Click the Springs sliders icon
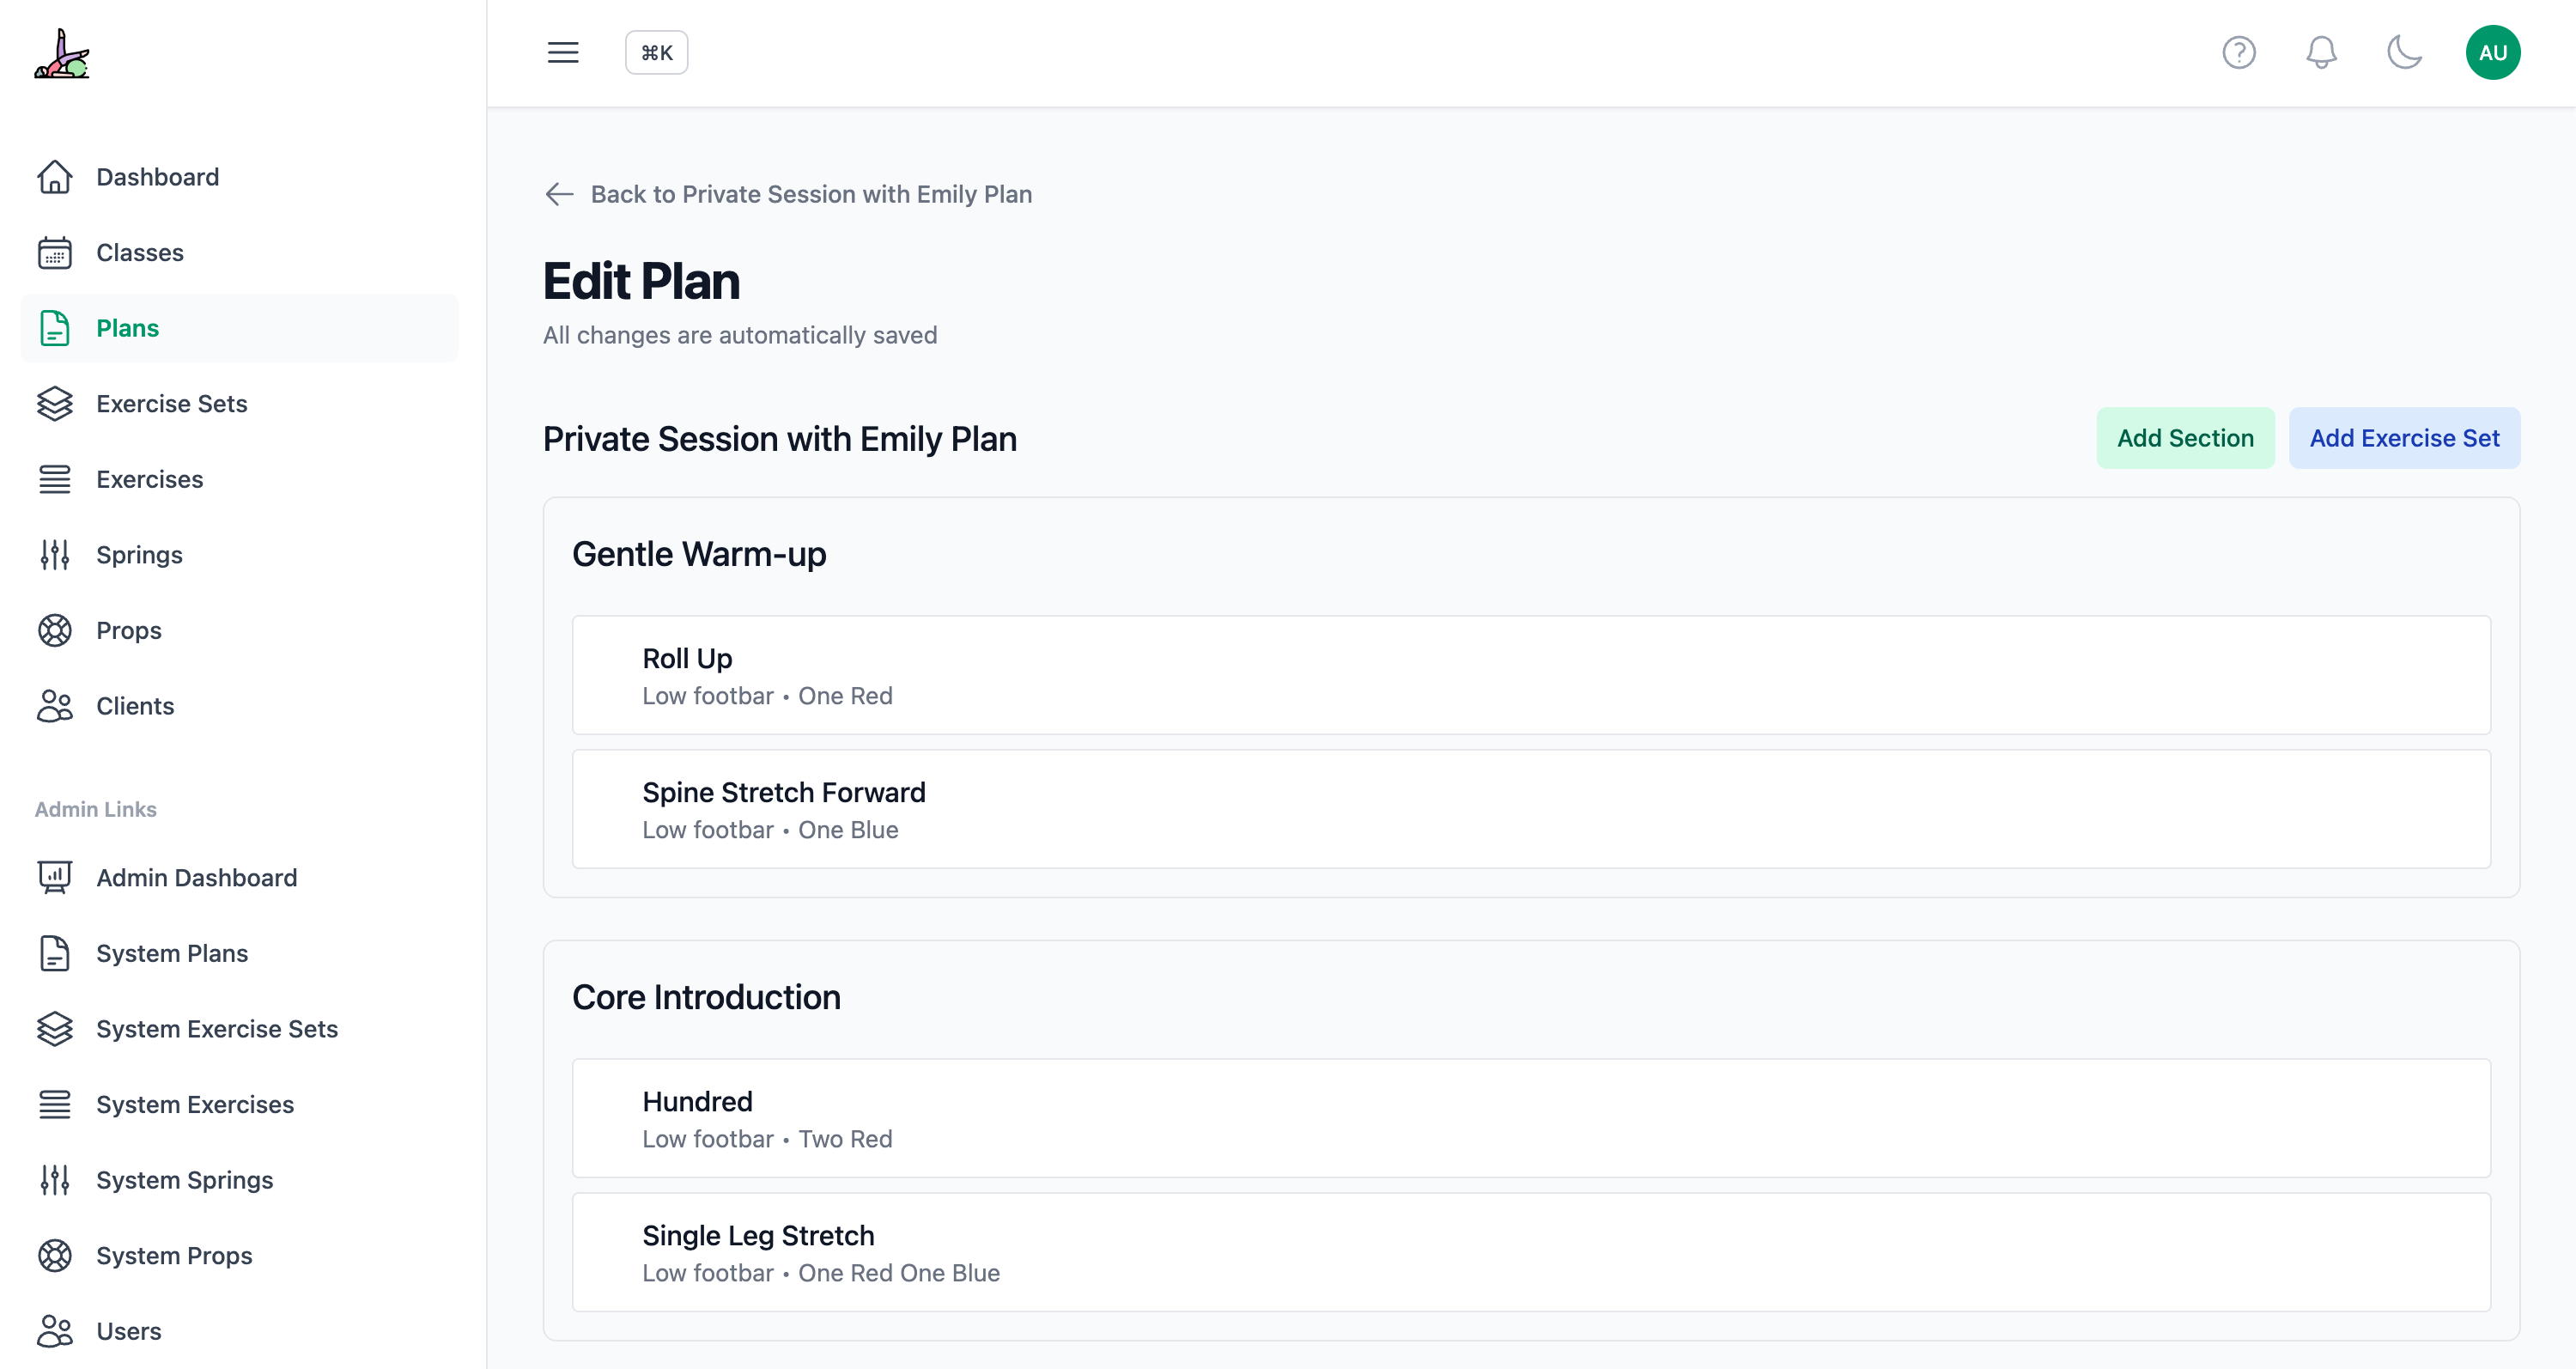 tap(55, 555)
